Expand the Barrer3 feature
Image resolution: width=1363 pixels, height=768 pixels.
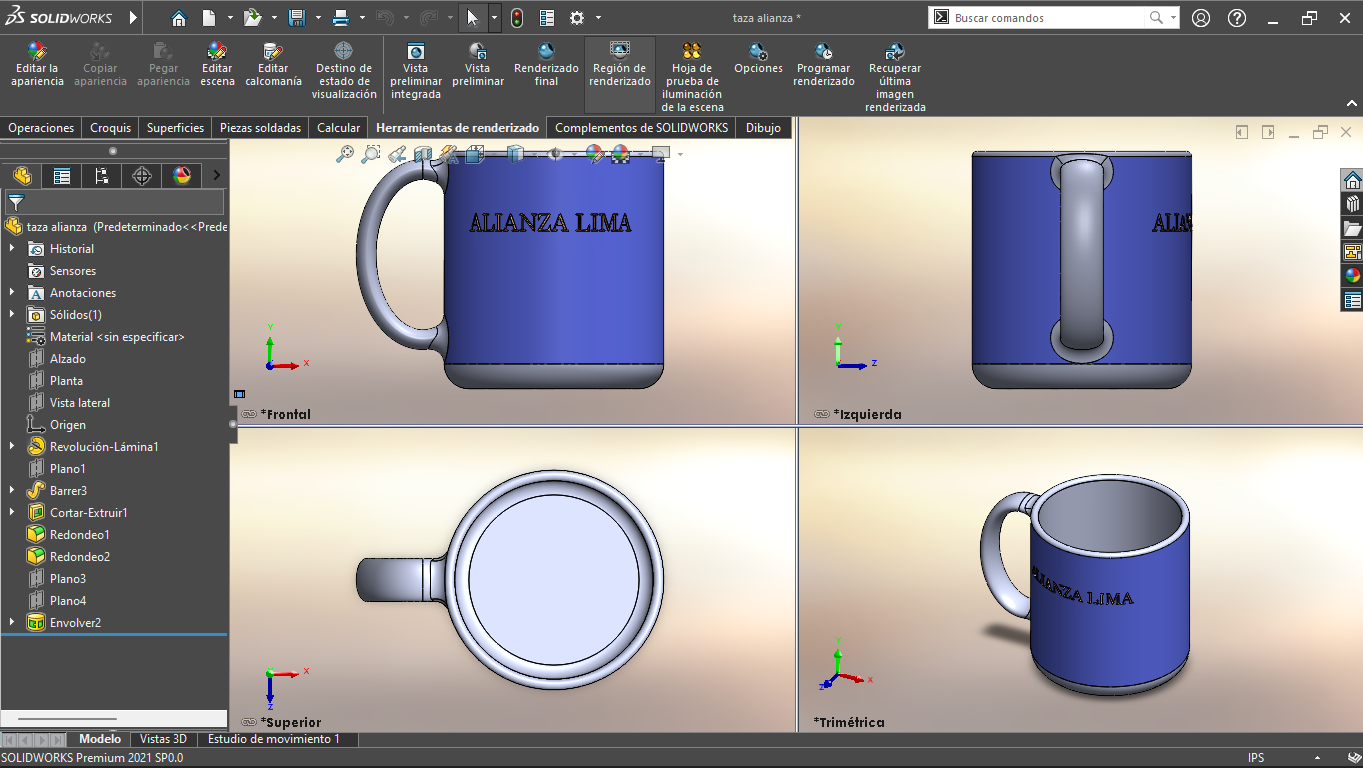[12, 491]
